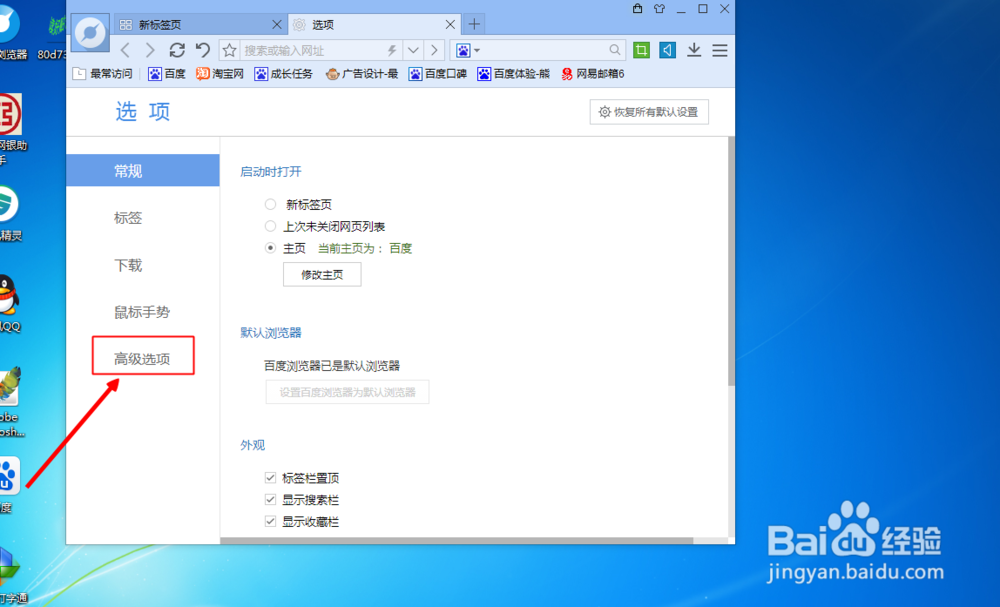Viewport: 1000px width, 607px height.
Task: Select the 主页 startup radio button
Action: [270, 248]
